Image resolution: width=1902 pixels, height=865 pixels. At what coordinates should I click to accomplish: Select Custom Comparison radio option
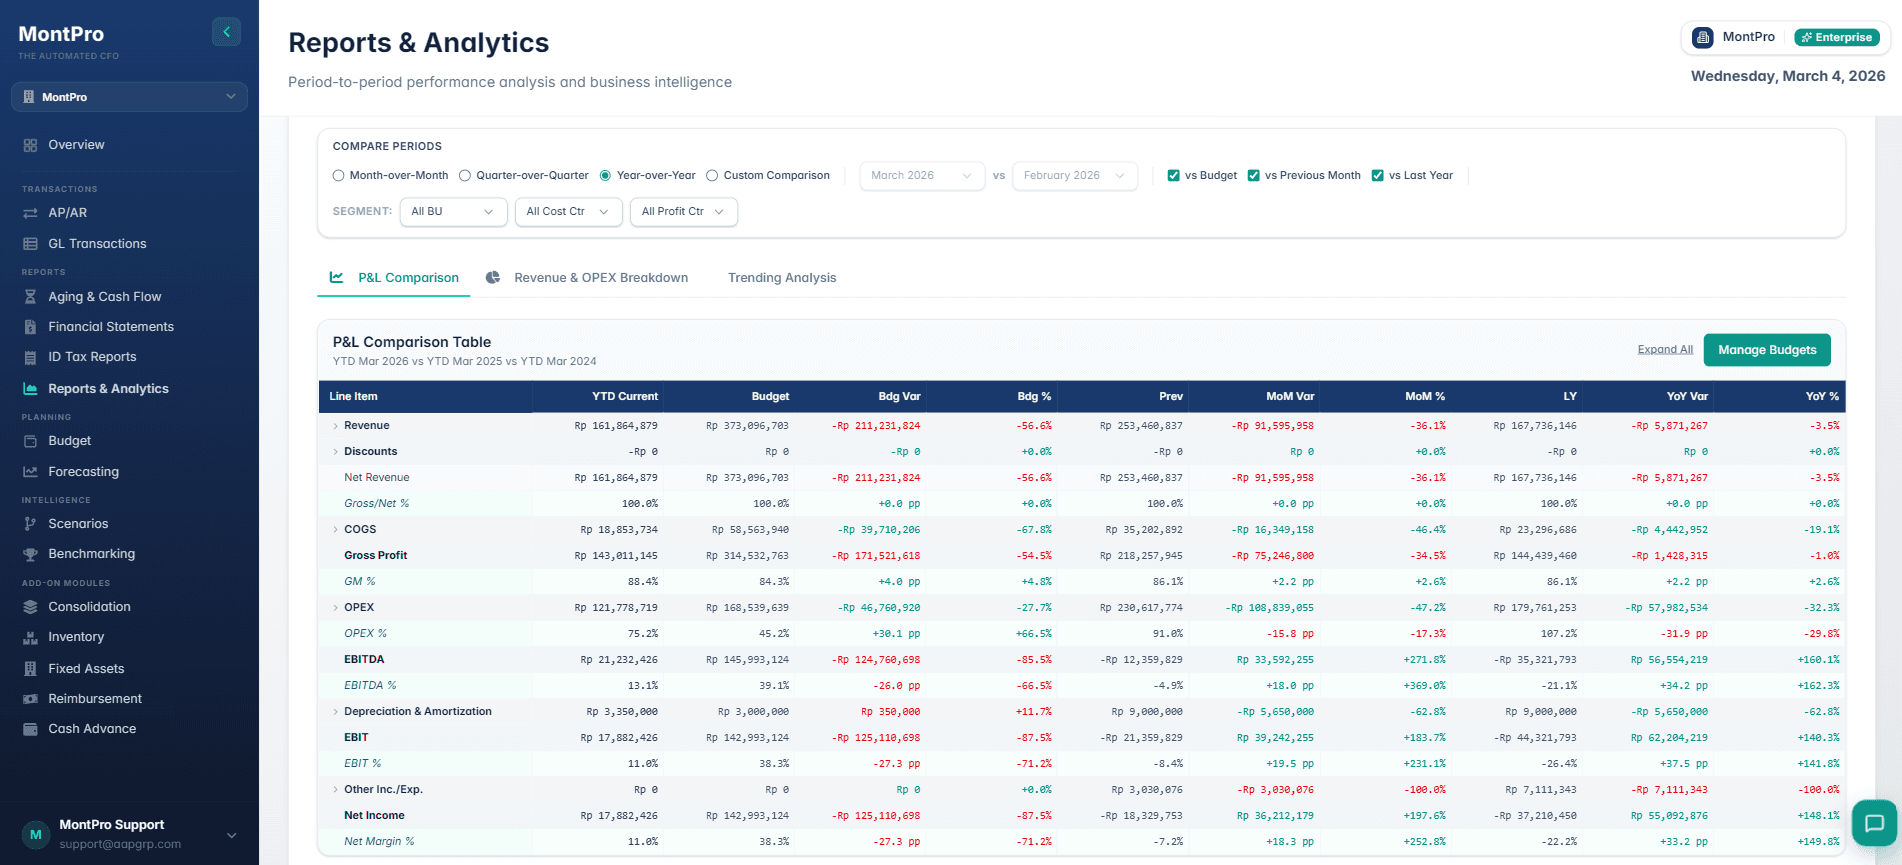click(x=712, y=176)
